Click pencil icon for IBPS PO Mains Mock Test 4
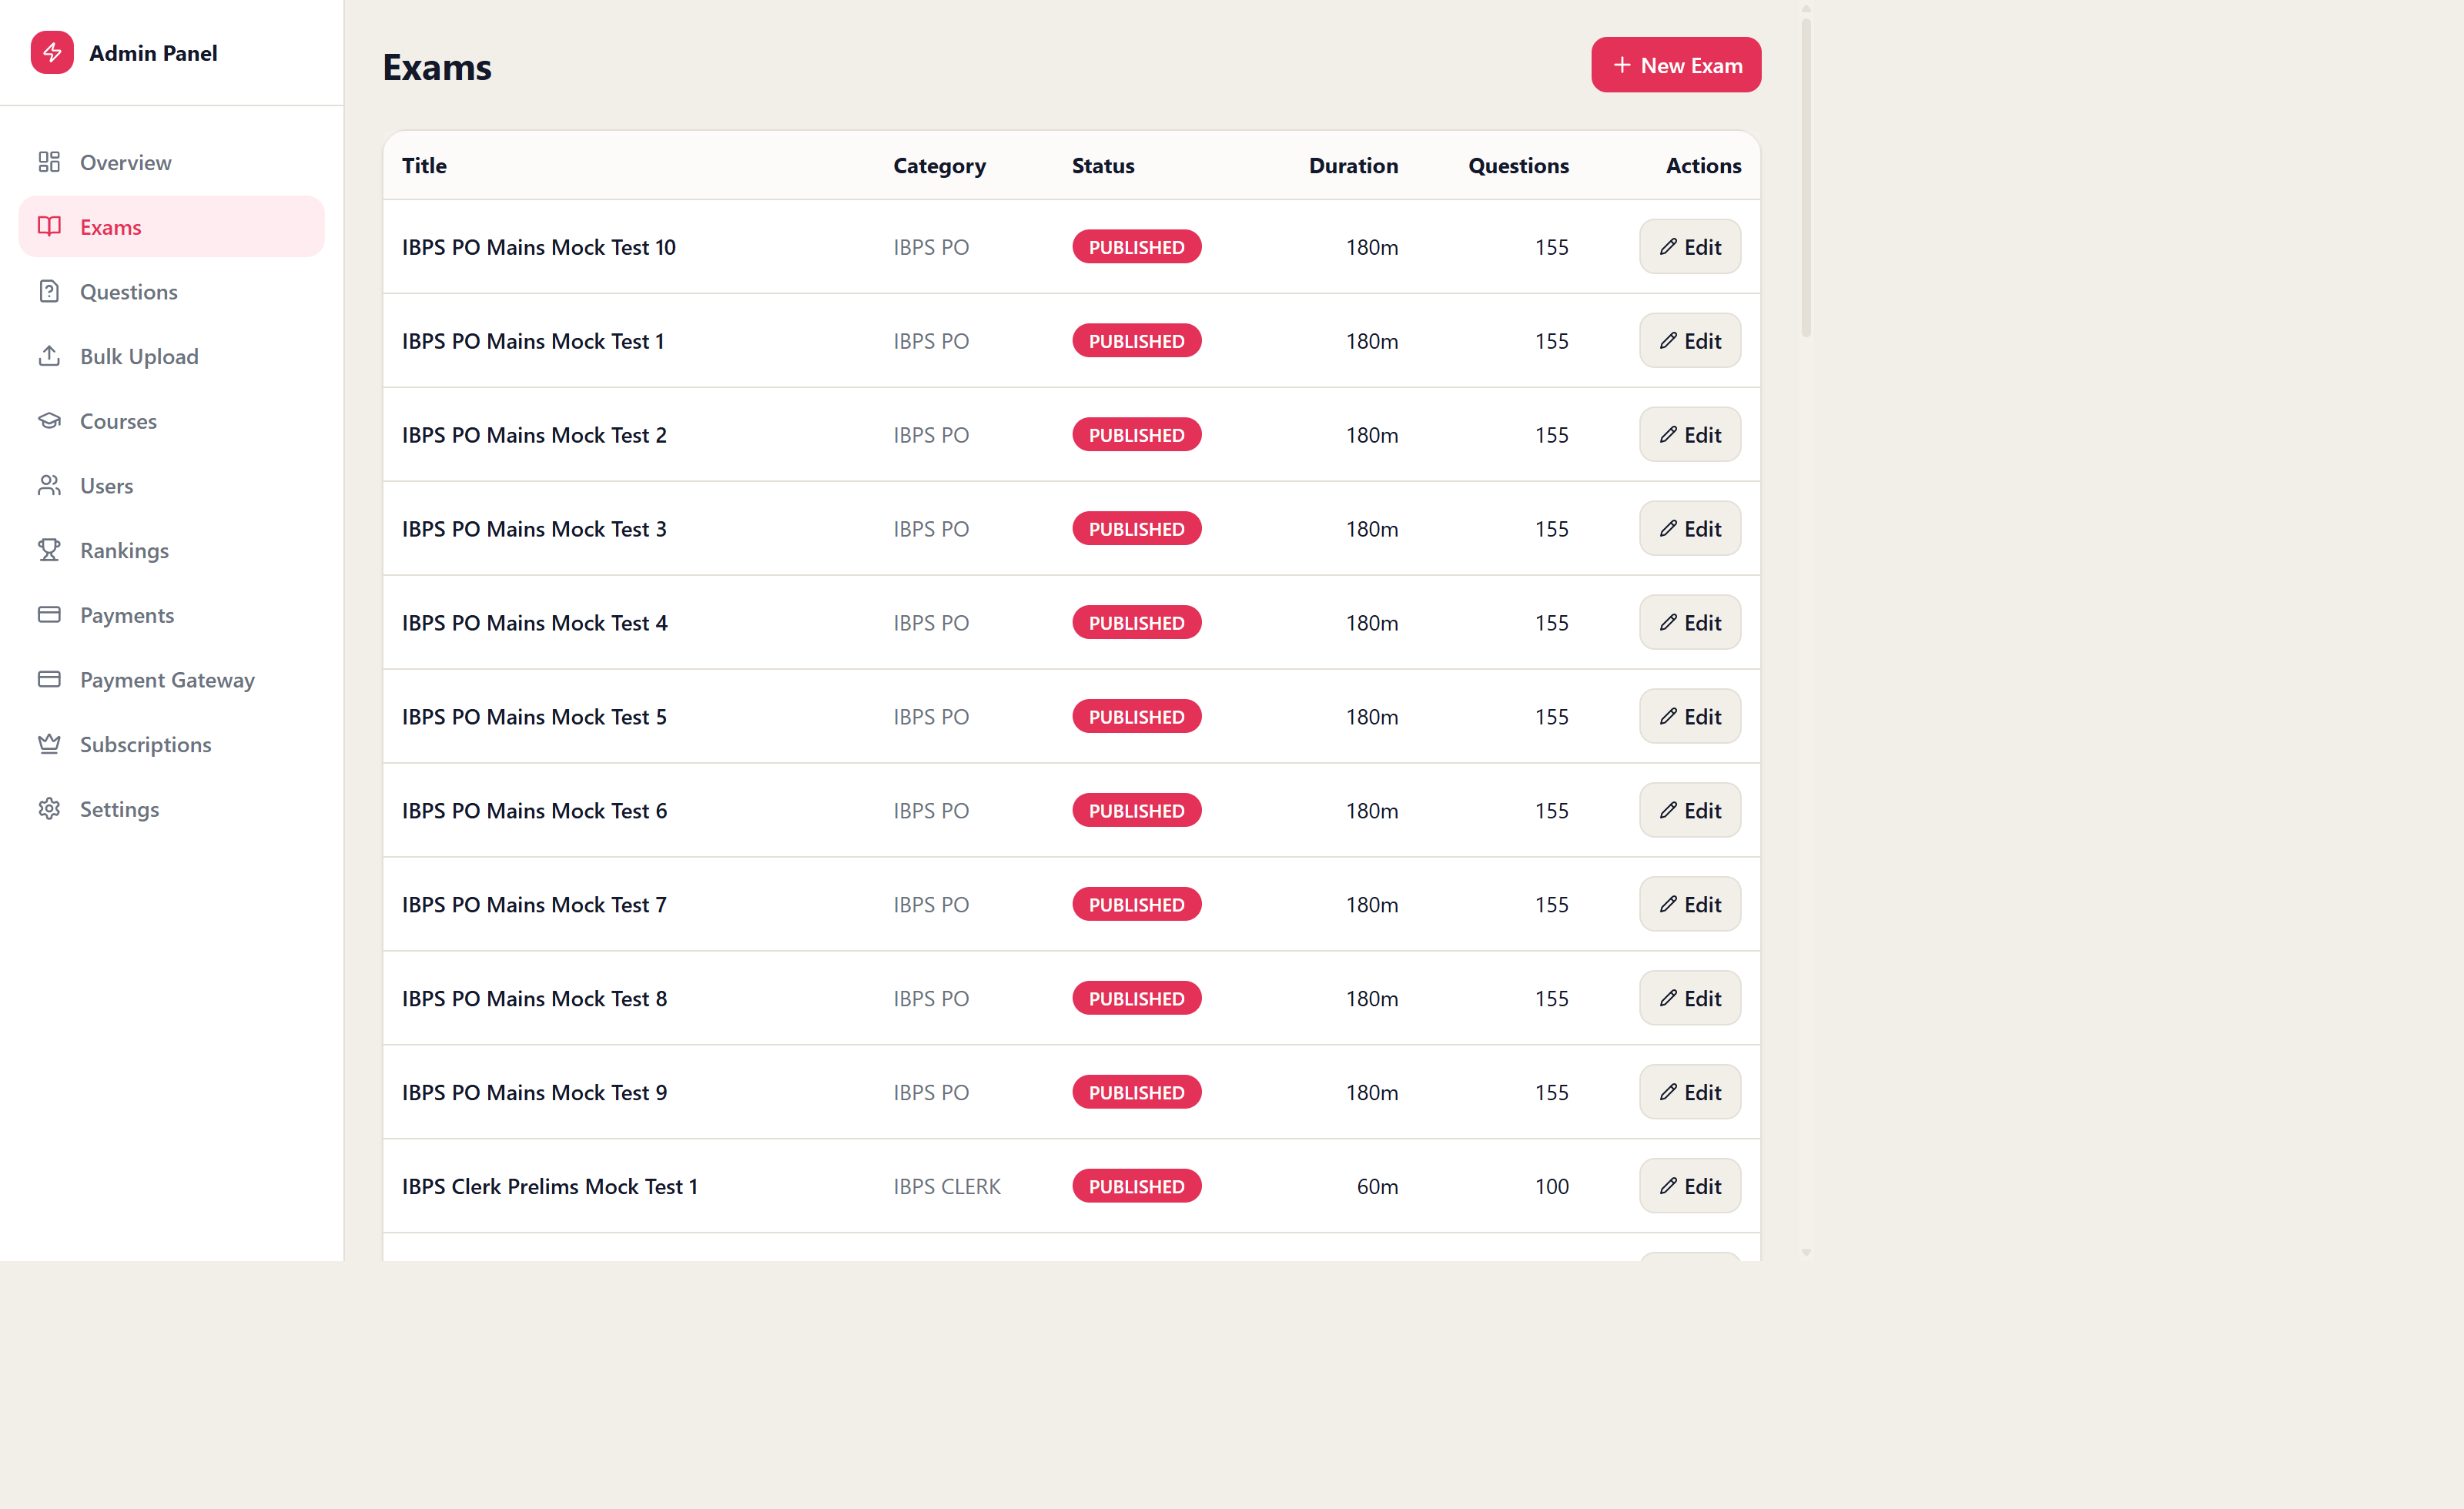This screenshot has height=1509, width=2464. coord(1668,622)
